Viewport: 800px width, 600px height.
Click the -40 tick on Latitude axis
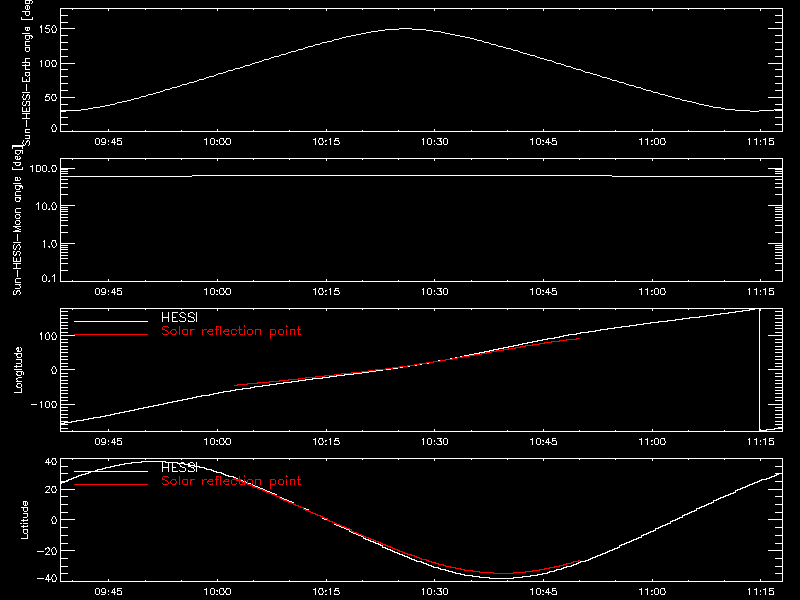click(47, 578)
